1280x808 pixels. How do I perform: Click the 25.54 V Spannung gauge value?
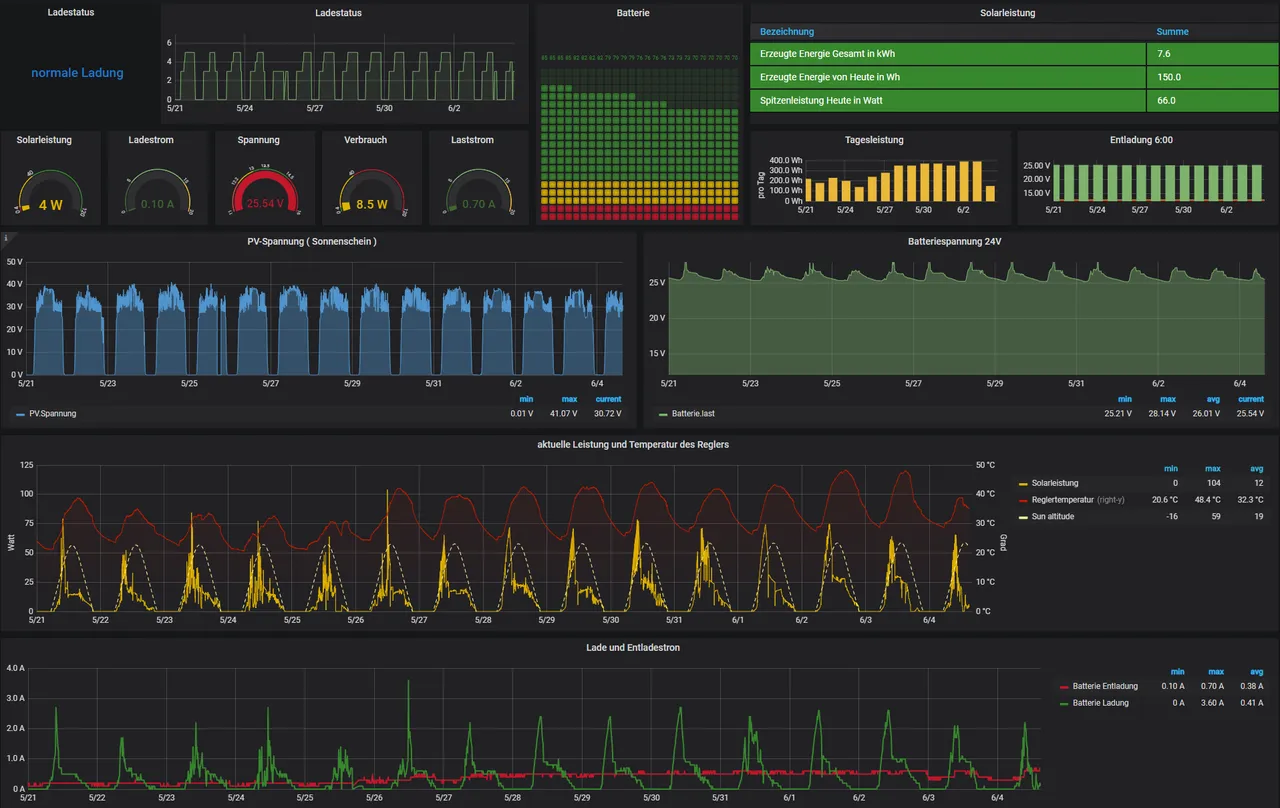tap(265, 204)
